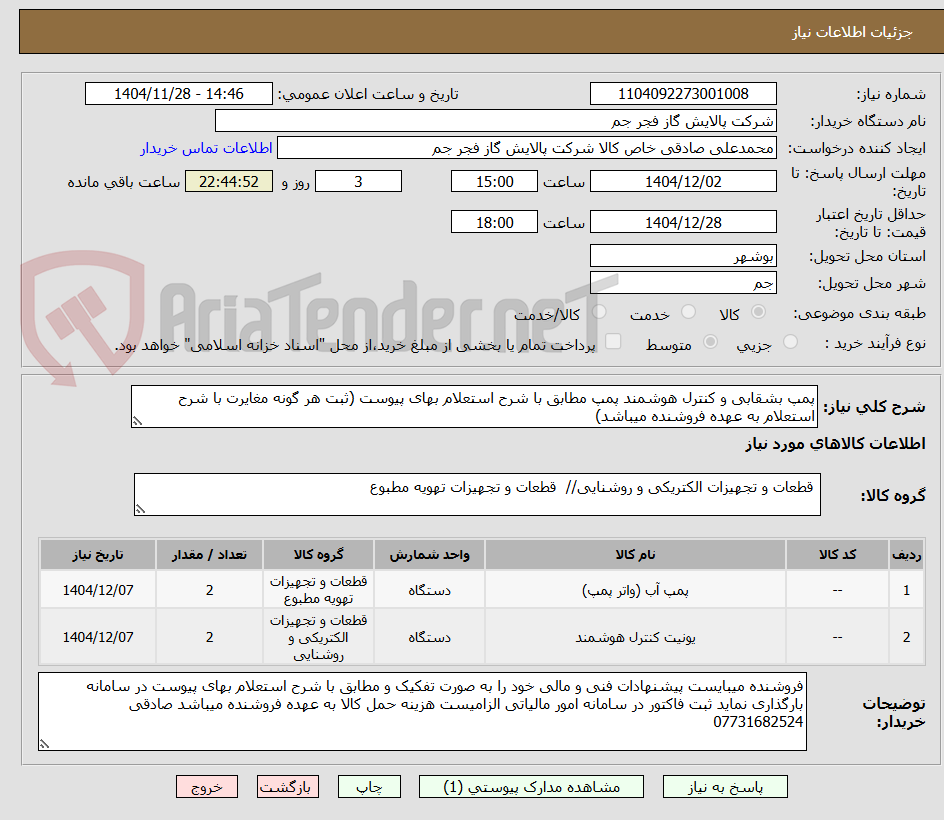Click delivery province field 'بوشهر'
The image size is (944, 820).
coord(683,256)
